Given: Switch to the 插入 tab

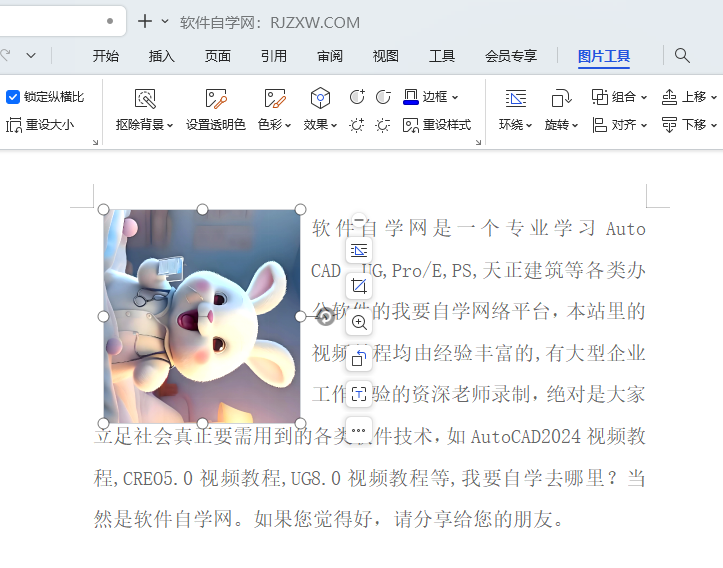Looking at the screenshot, I should [161, 56].
